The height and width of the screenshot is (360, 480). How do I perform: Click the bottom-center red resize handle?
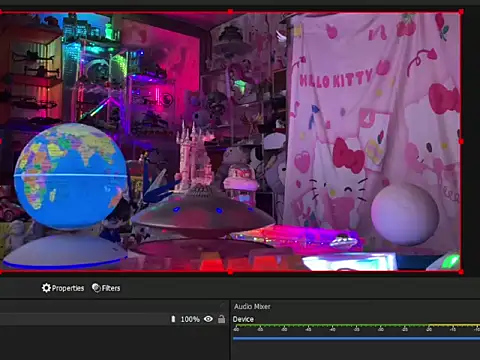(x=230, y=272)
